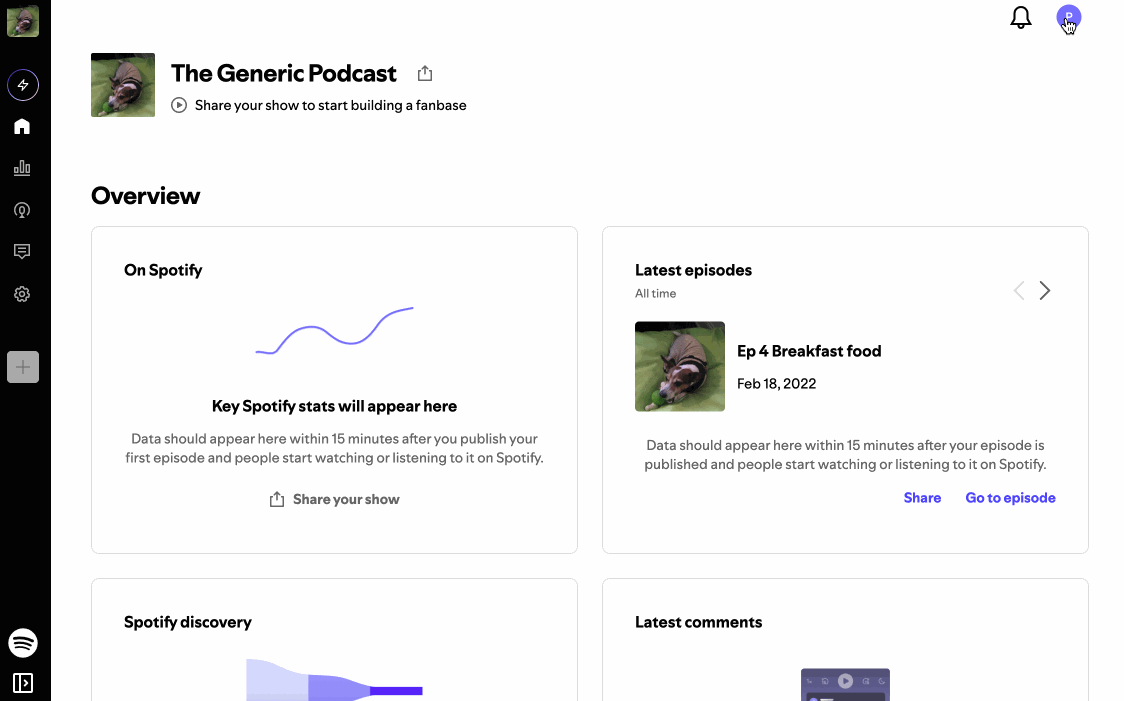1124x701 pixels.
Task: Click 'Share your show to start building a fanbase'
Action: pyautogui.click(x=330, y=105)
